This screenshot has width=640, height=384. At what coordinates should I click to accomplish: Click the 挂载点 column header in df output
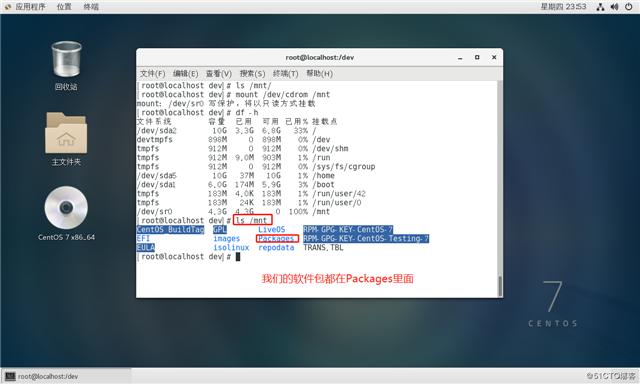[x=324, y=122]
